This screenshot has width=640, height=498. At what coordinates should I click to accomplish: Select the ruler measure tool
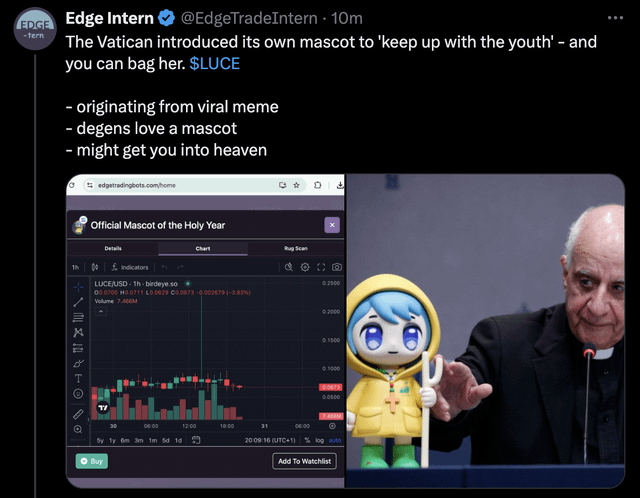[78, 414]
